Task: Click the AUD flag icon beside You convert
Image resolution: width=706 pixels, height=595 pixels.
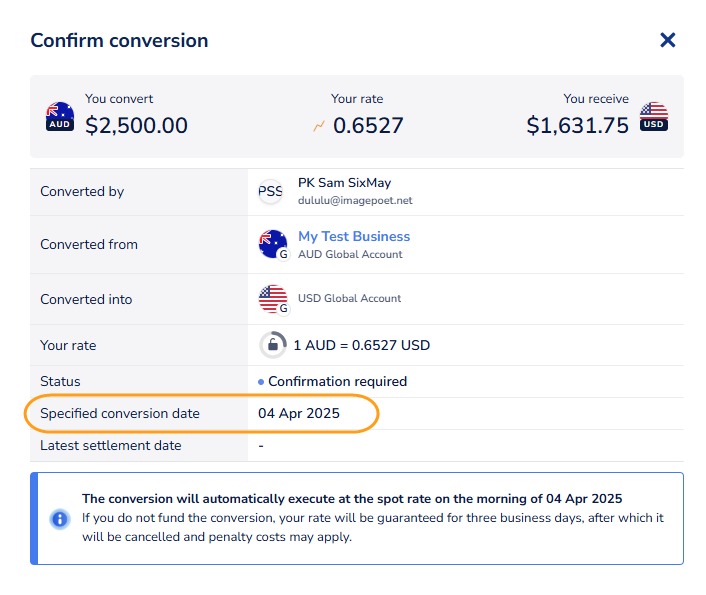Action: click(x=60, y=116)
